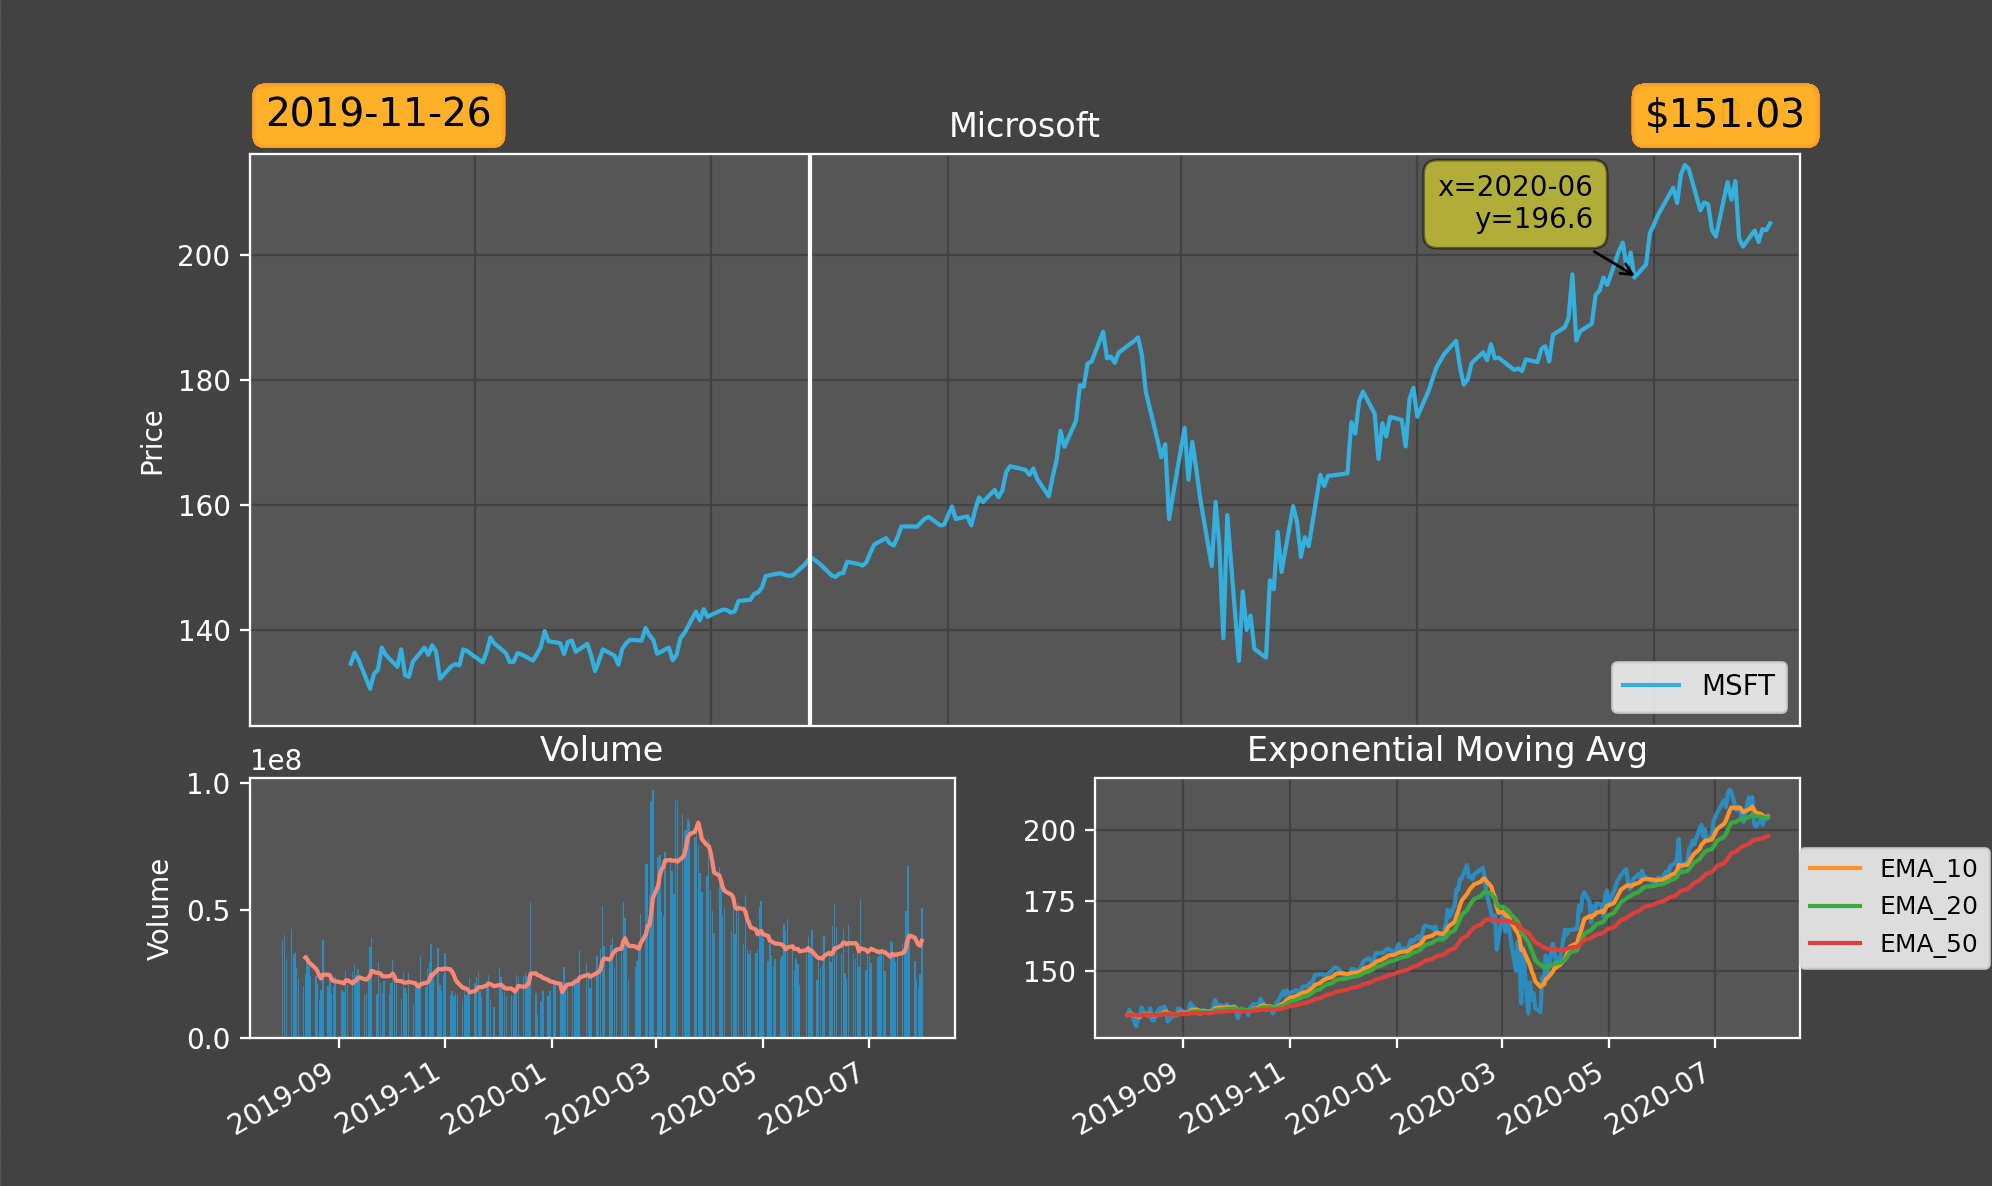Click the Price y-axis label
Image resolution: width=1992 pixels, height=1186 pixels.
click(x=152, y=442)
